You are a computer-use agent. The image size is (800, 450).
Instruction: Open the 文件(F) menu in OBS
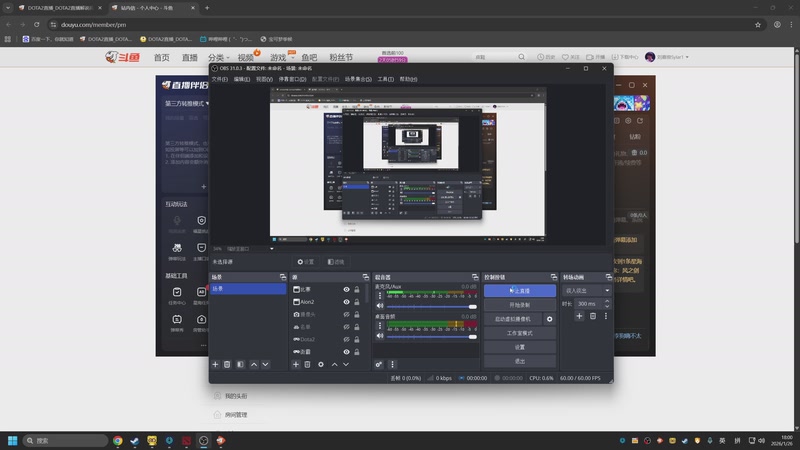click(220, 79)
